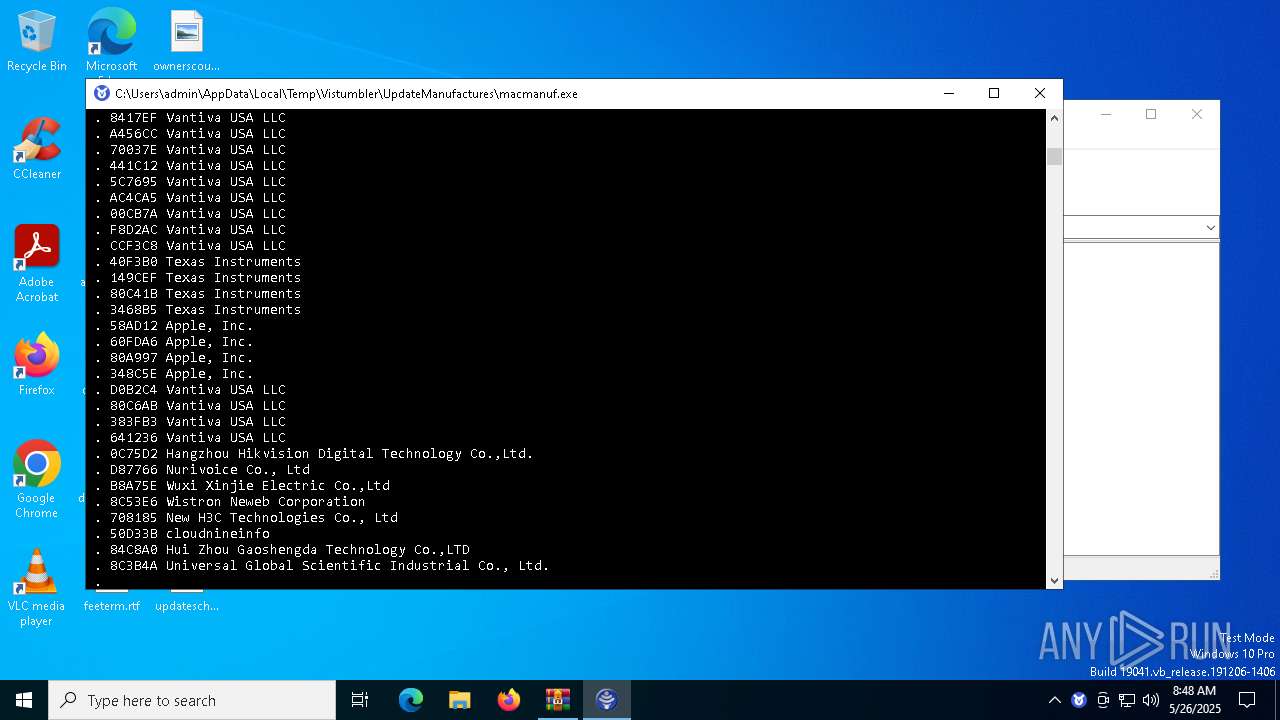This screenshot has height=720, width=1280.
Task: Open File Explorer from the taskbar
Action: [x=459, y=700]
